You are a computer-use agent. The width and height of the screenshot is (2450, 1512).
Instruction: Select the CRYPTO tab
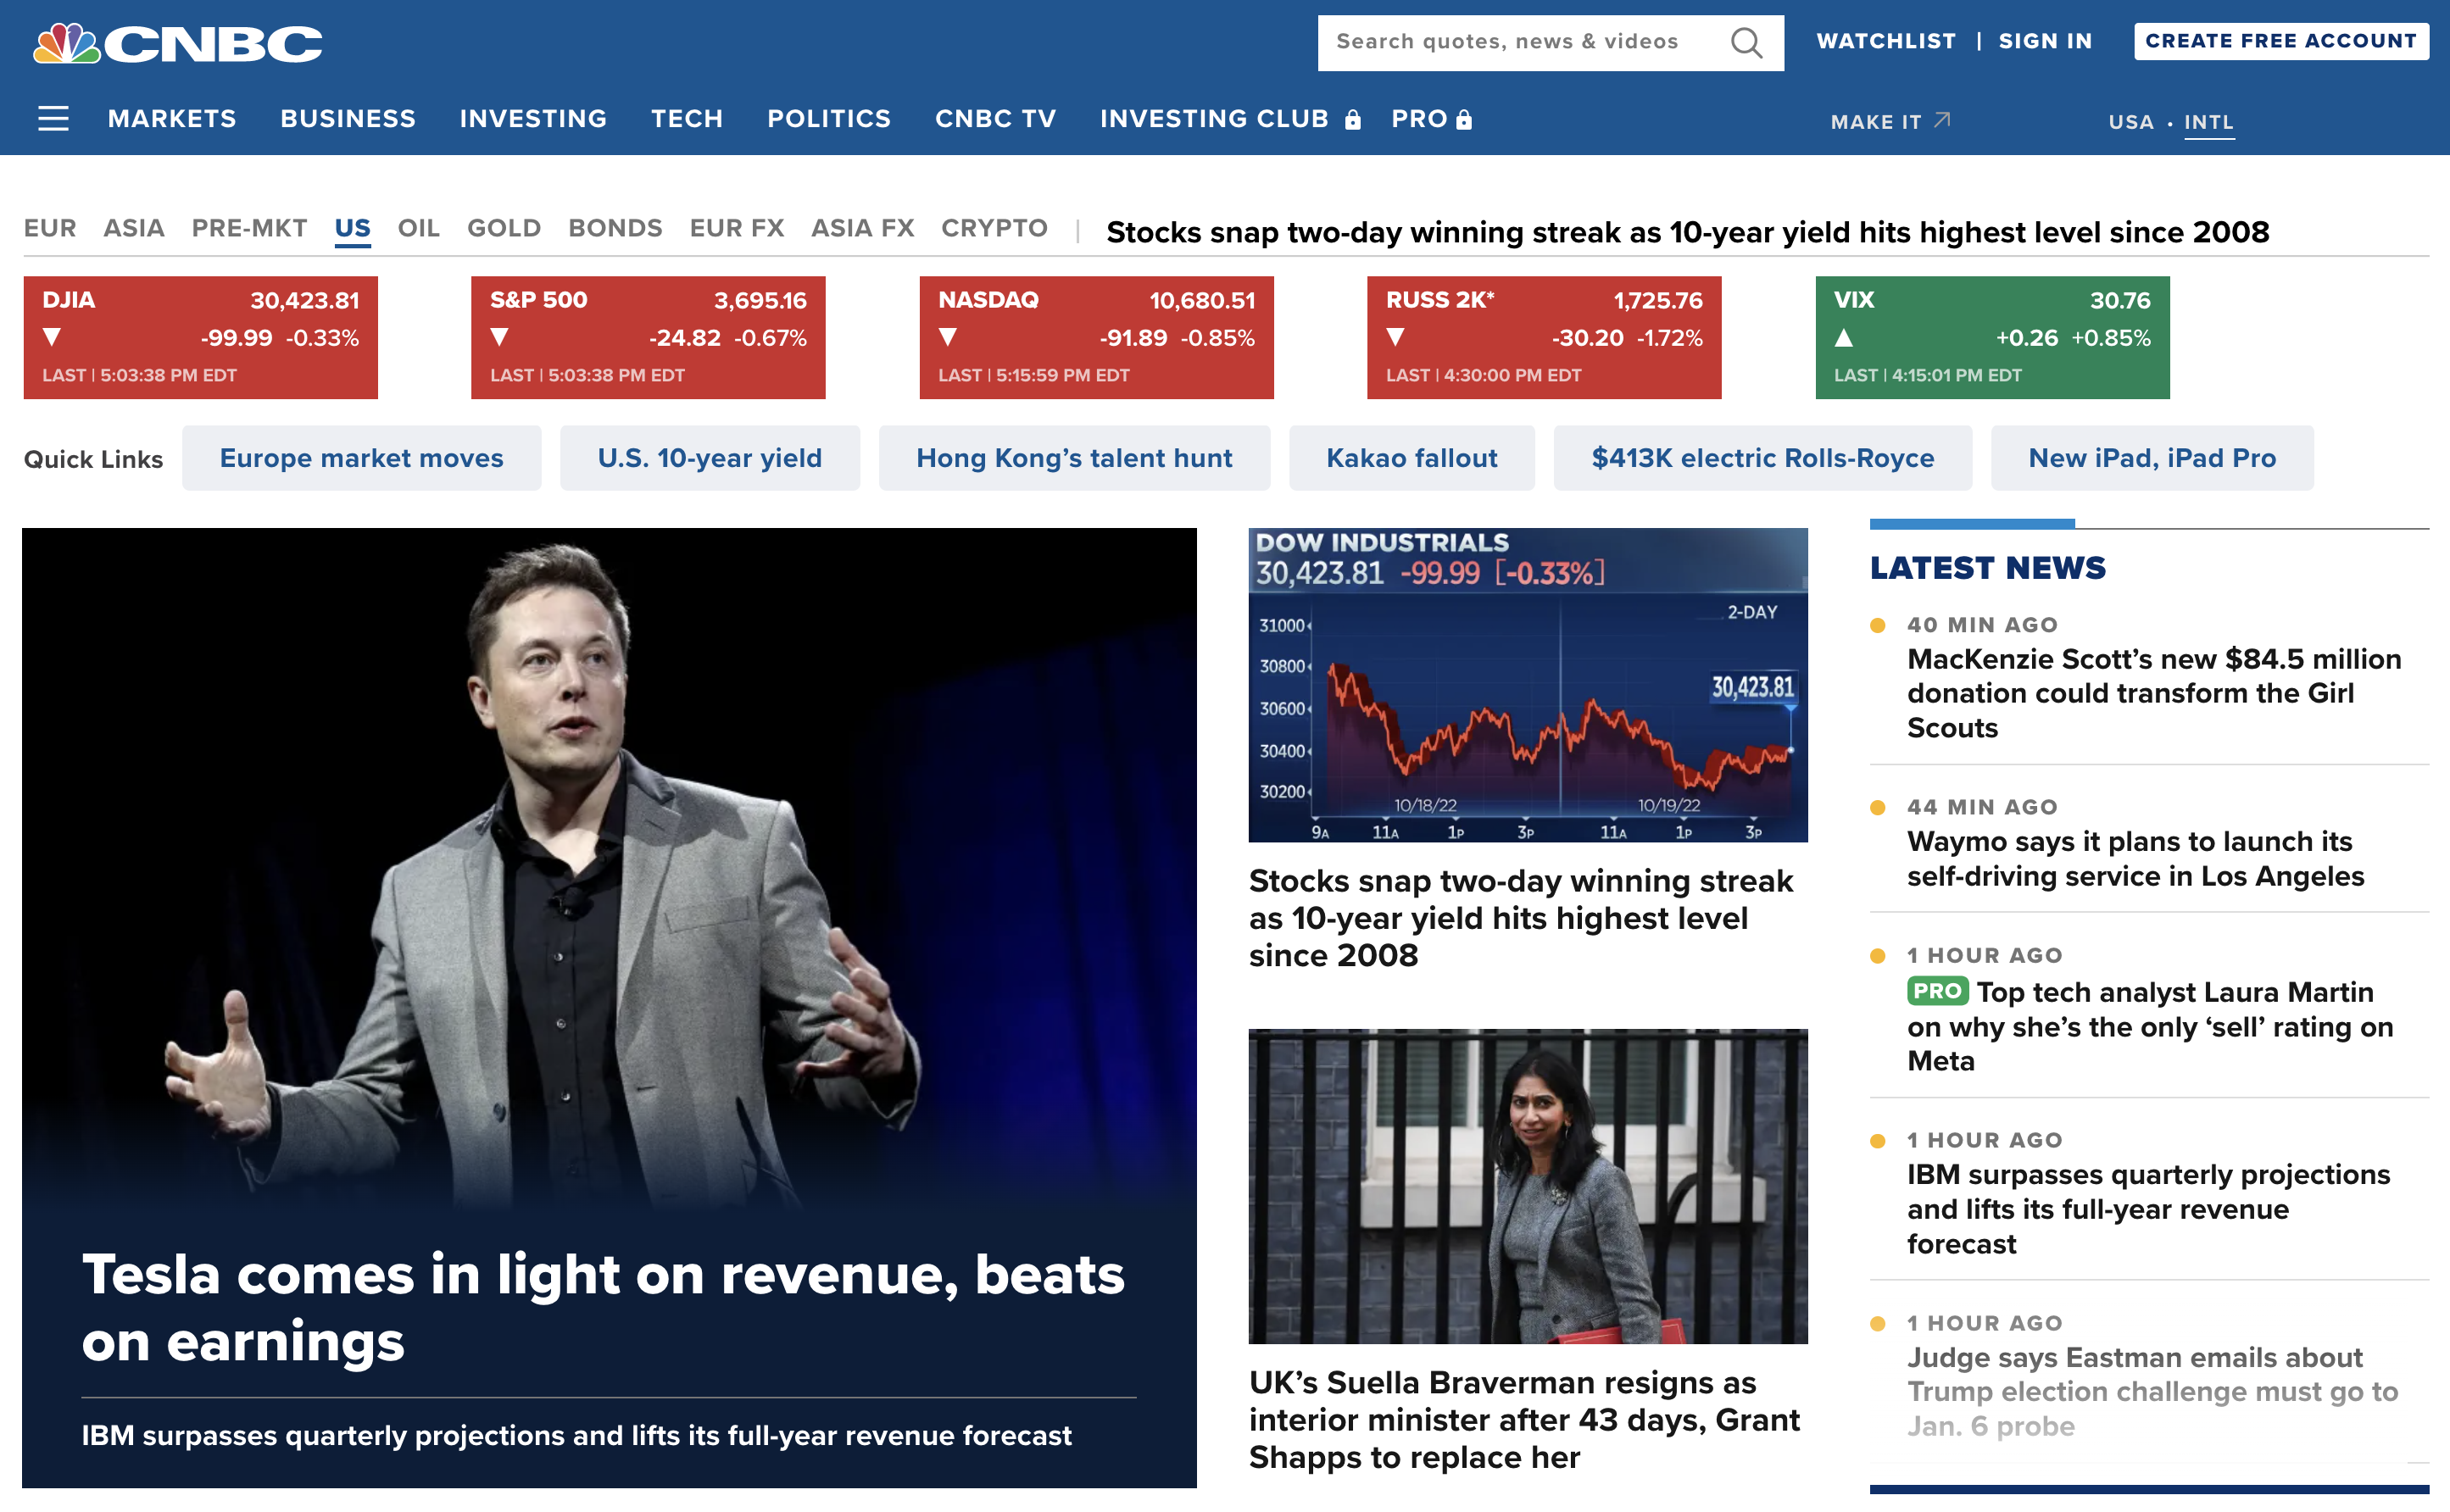click(x=994, y=228)
